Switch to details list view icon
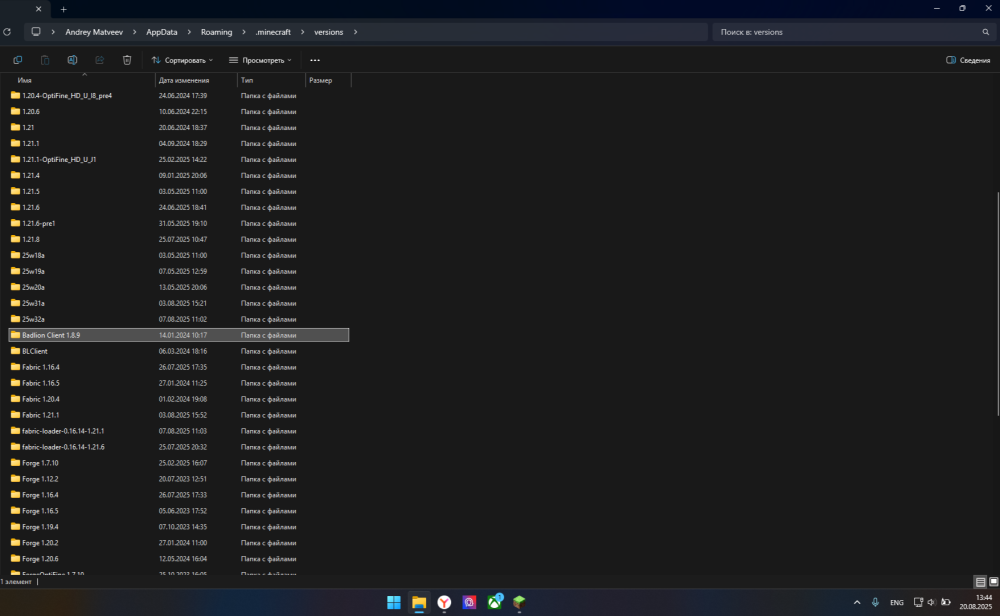The image size is (1000, 616). (980, 582)
